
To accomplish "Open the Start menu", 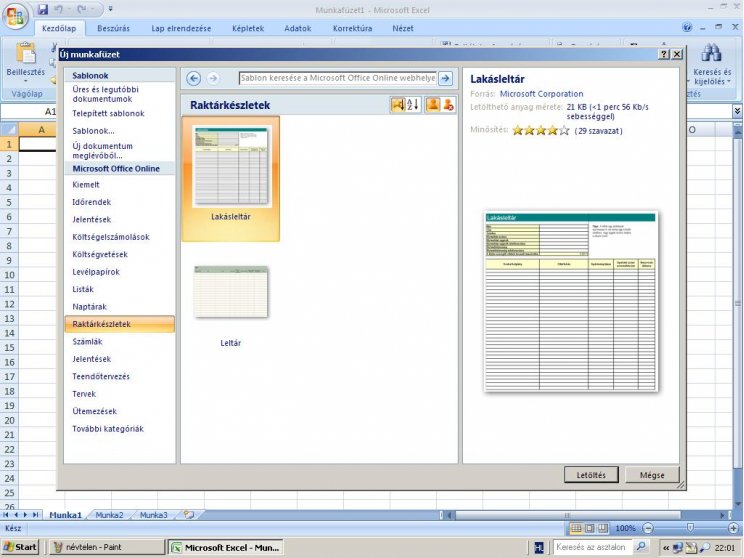I will [21, 547].
